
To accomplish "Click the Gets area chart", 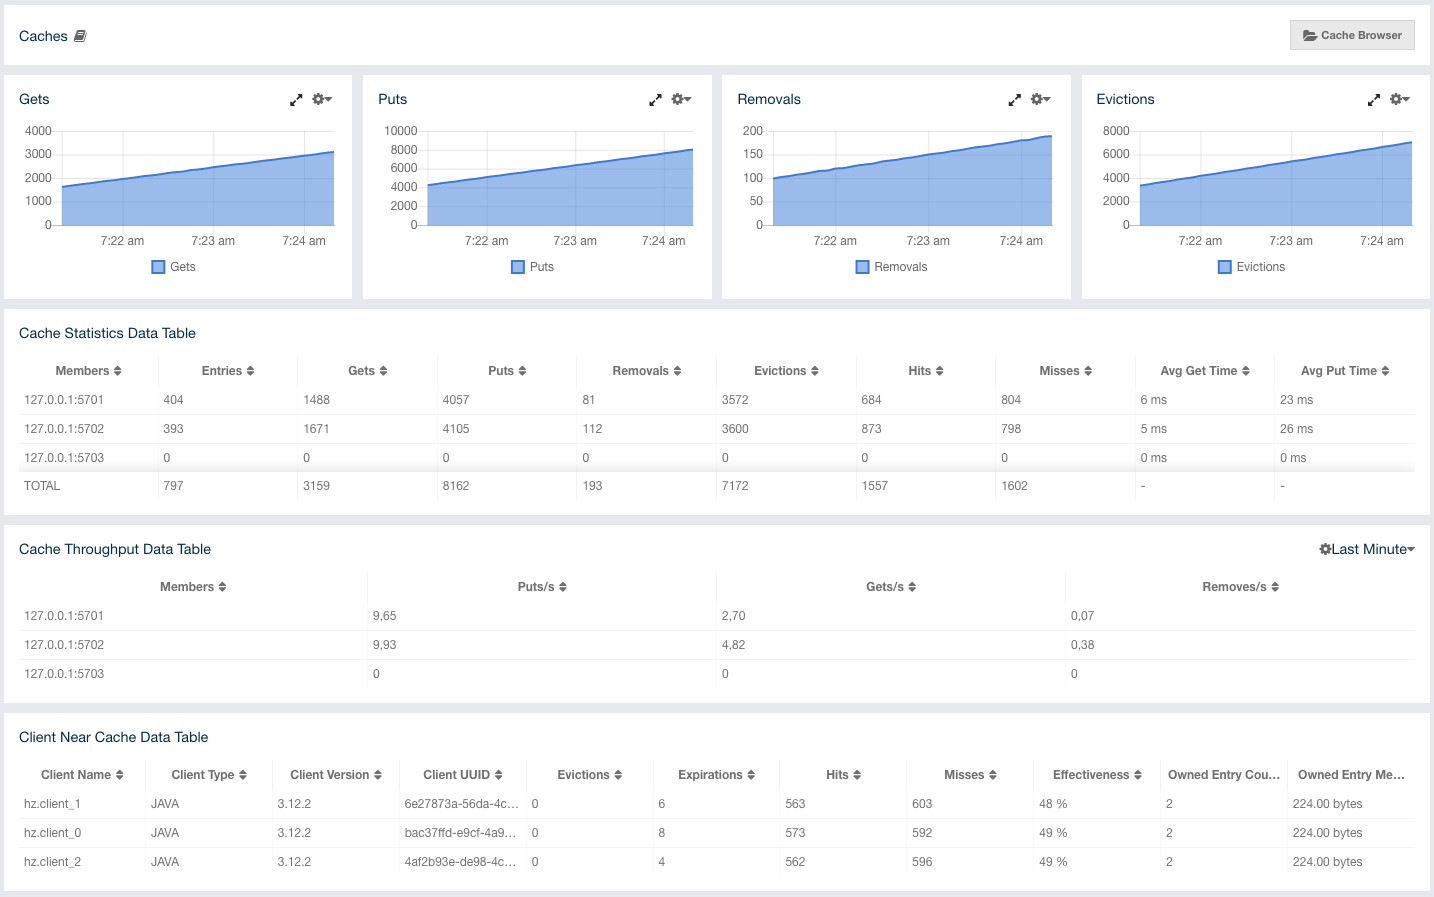I will pos(198,190).
